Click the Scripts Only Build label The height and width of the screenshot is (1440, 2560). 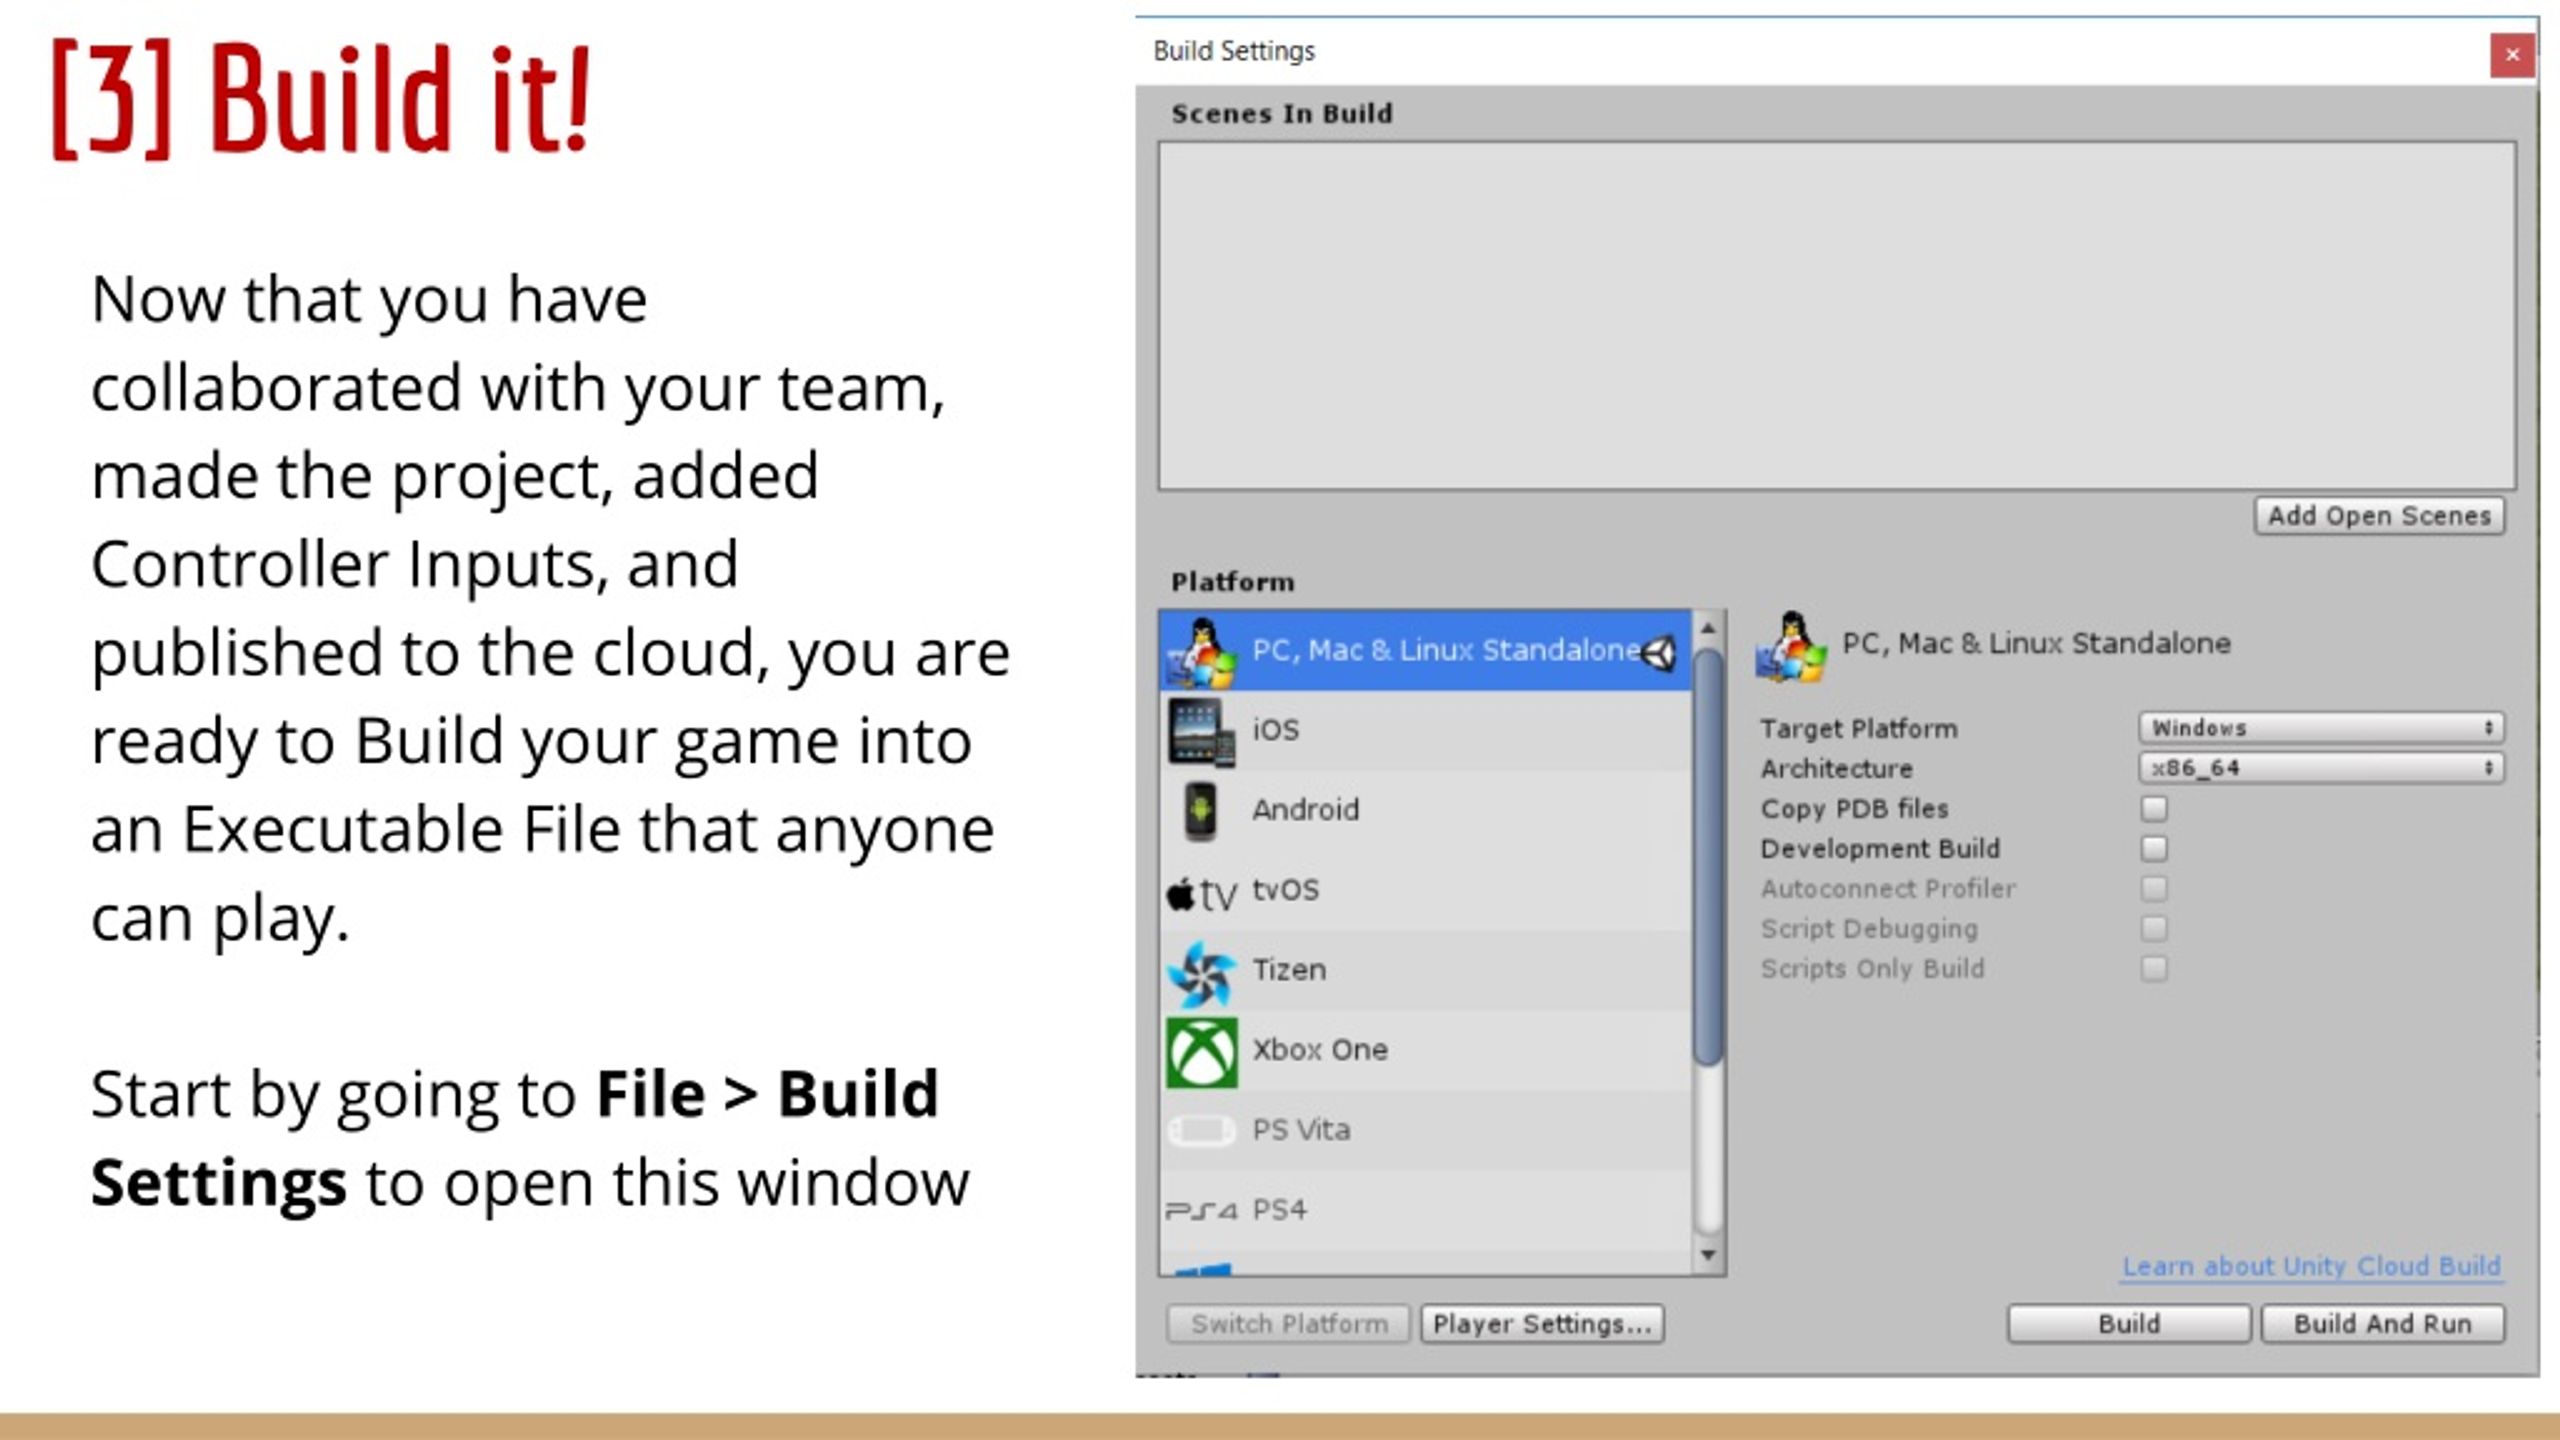coord(1873,968)
